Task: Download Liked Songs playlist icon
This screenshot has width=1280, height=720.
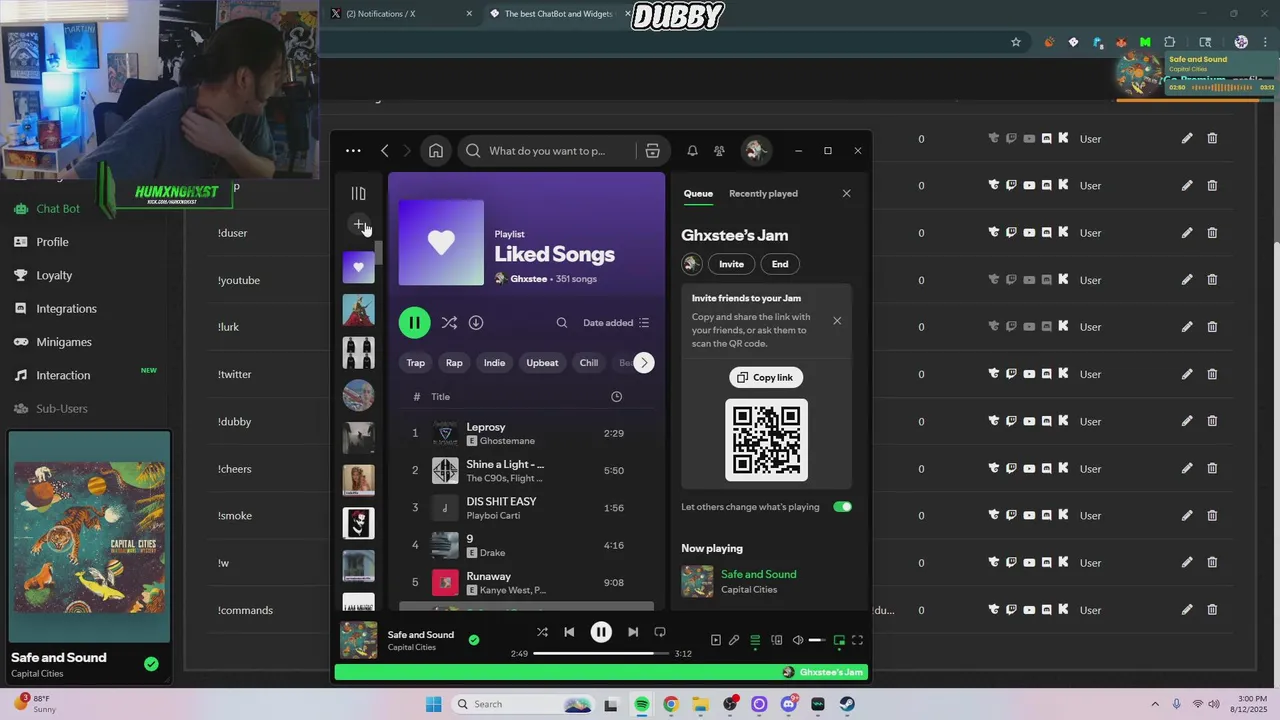Action: pyautogui.click(x=476, y=323)
